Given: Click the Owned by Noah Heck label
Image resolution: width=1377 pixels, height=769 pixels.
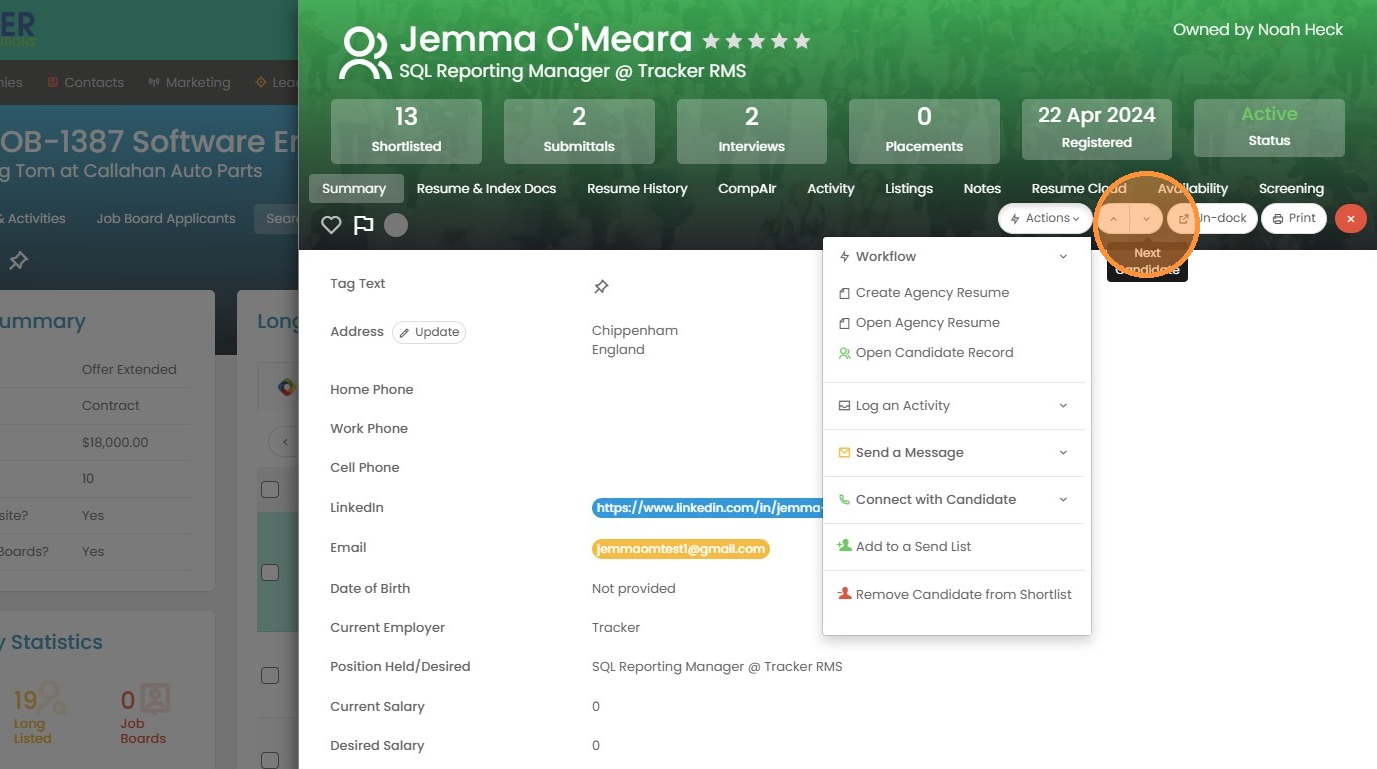Looking at the screenshot, I should pos(1258,30).
